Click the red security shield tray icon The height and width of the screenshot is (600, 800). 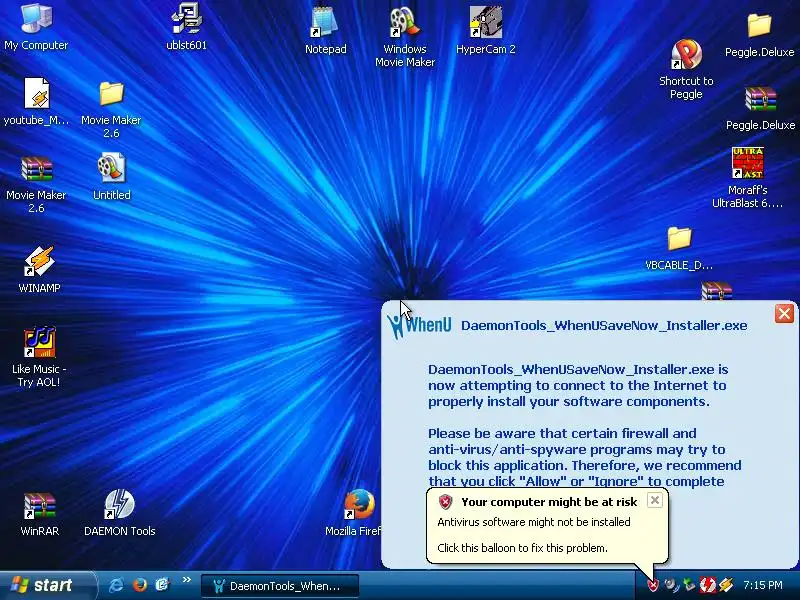pyautogui.click(x=653, y=585)
